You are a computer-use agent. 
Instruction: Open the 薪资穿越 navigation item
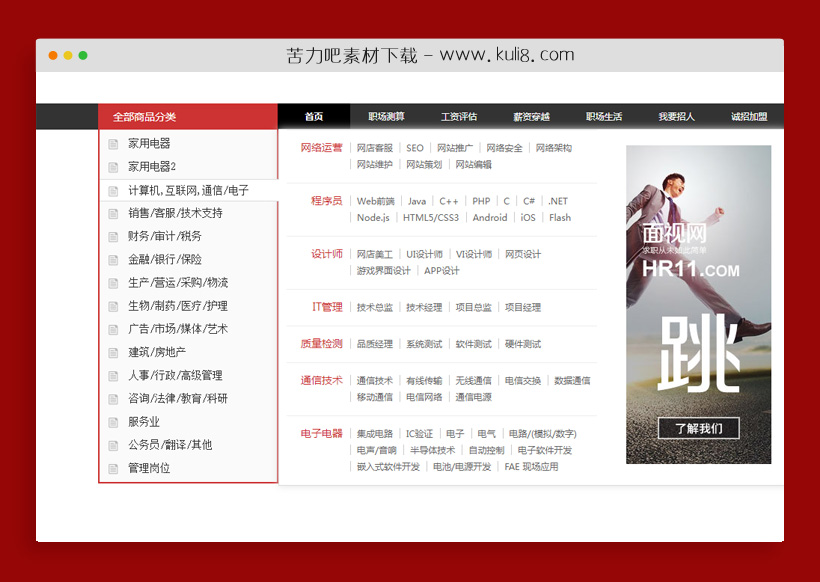[531, 117]
